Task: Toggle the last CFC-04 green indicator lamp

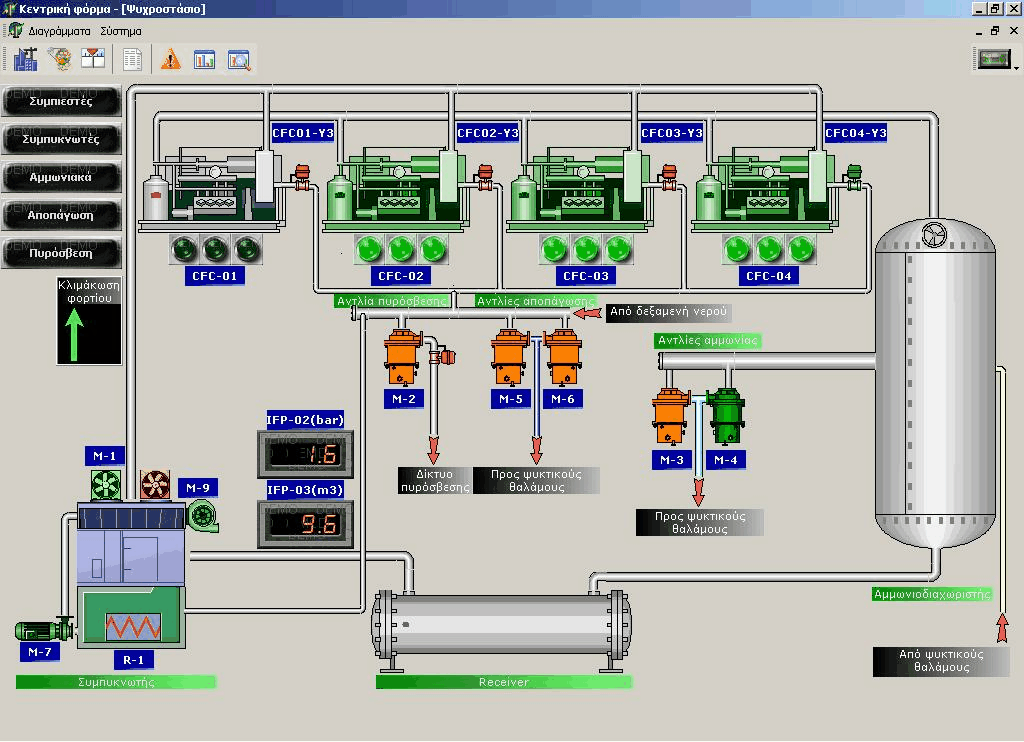Action: coord(801,248)
